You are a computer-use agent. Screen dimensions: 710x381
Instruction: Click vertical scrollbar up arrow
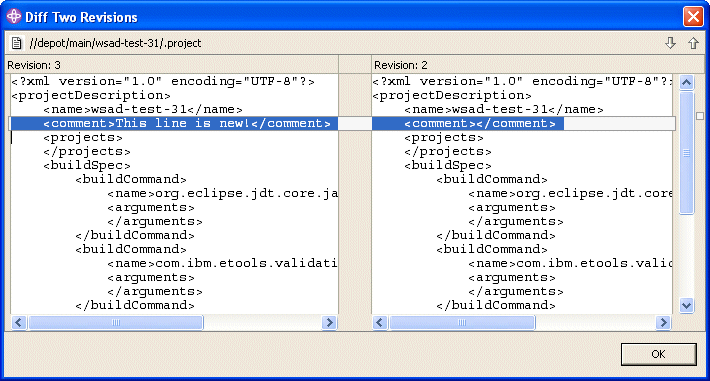point(686,82)
